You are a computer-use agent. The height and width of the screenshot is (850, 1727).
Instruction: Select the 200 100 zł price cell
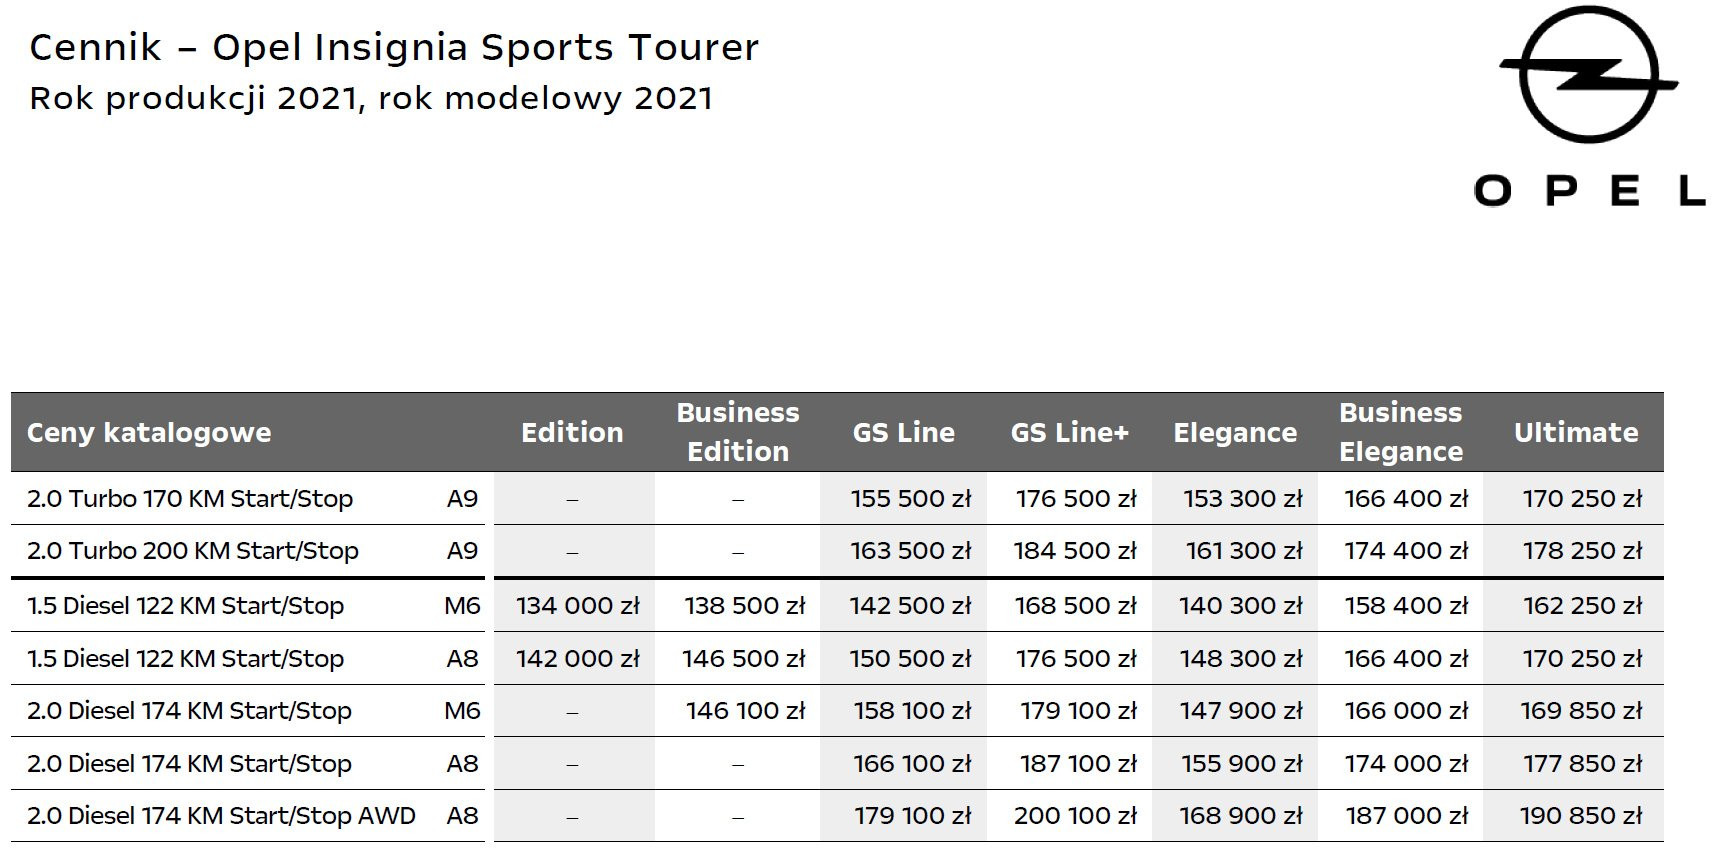[x=1075, y=815]
